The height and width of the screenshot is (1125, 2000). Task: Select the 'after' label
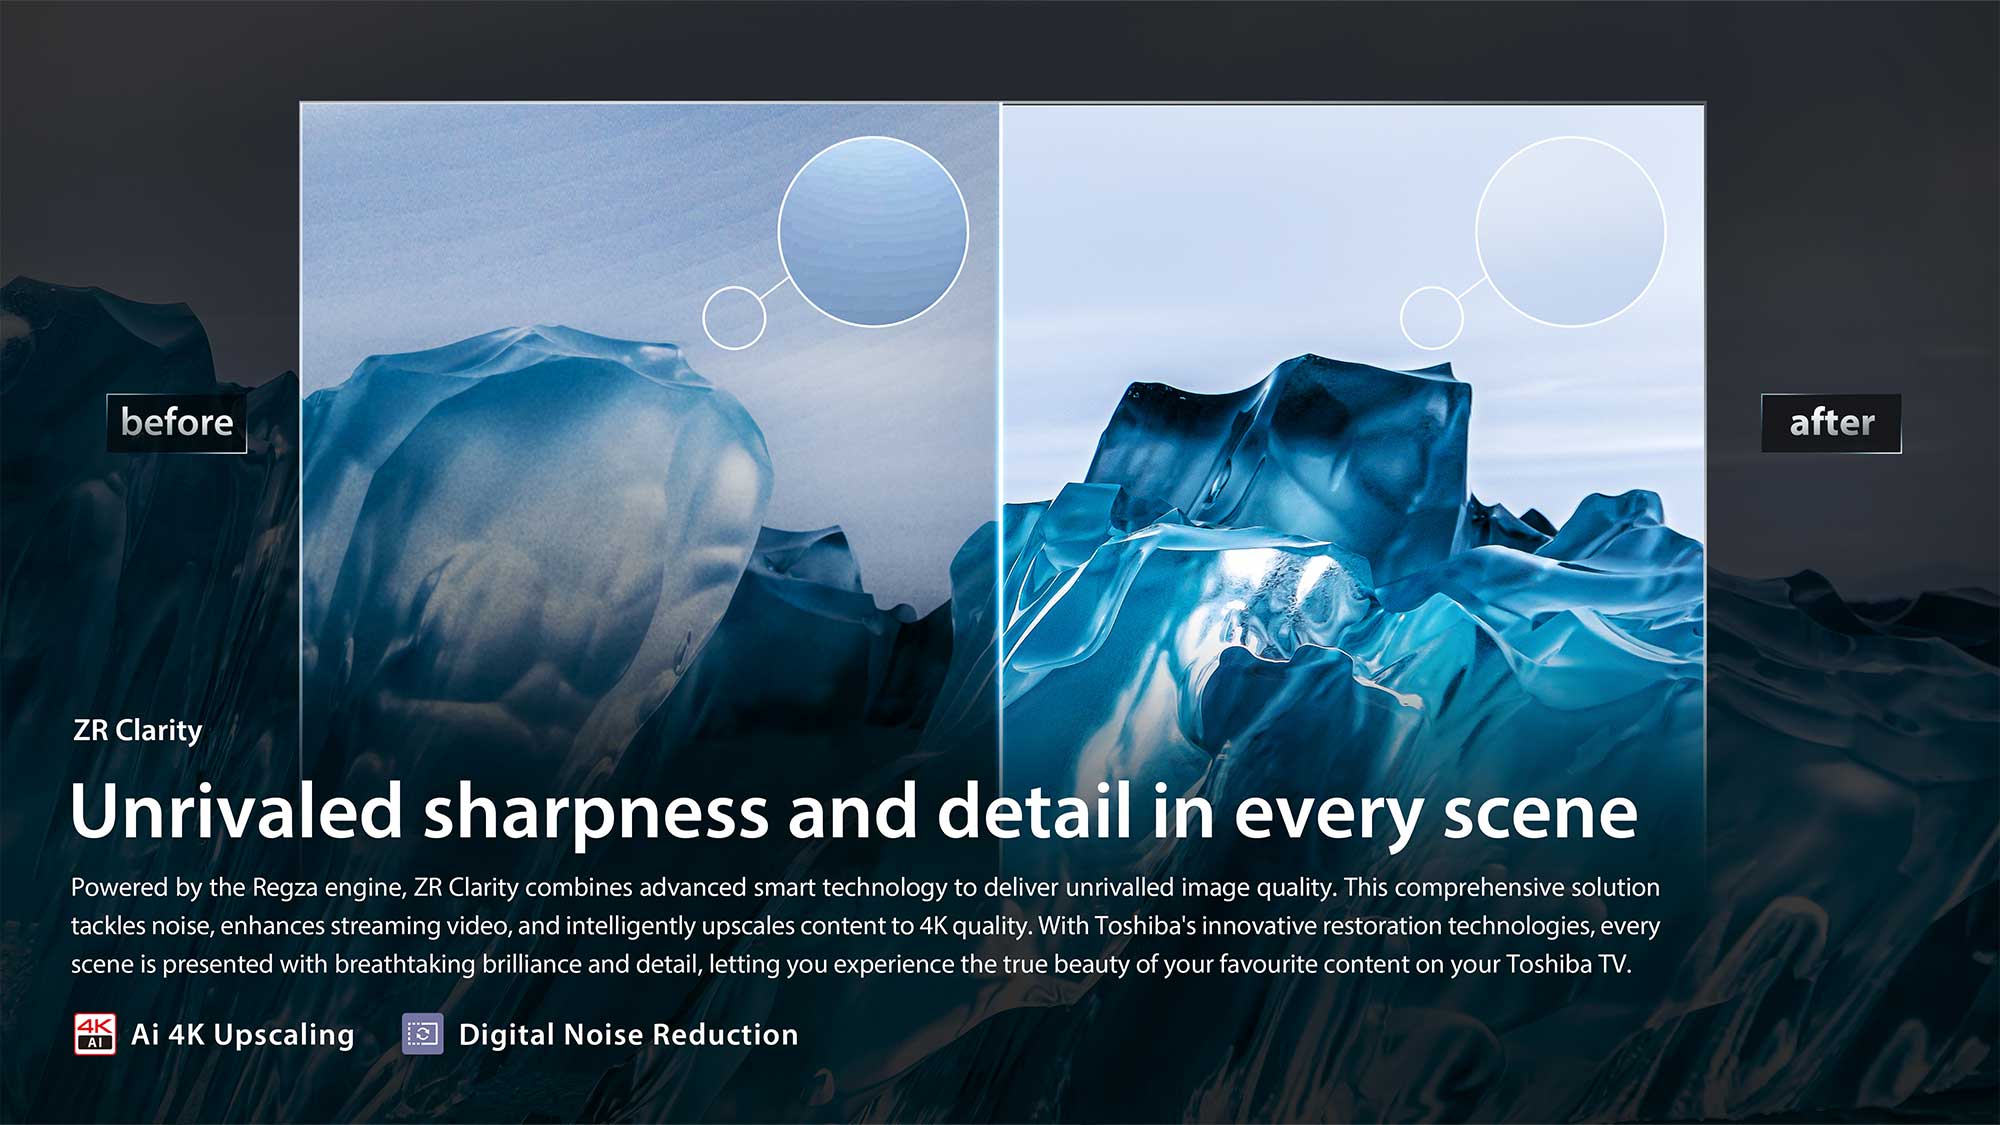tap(1831, 423)
